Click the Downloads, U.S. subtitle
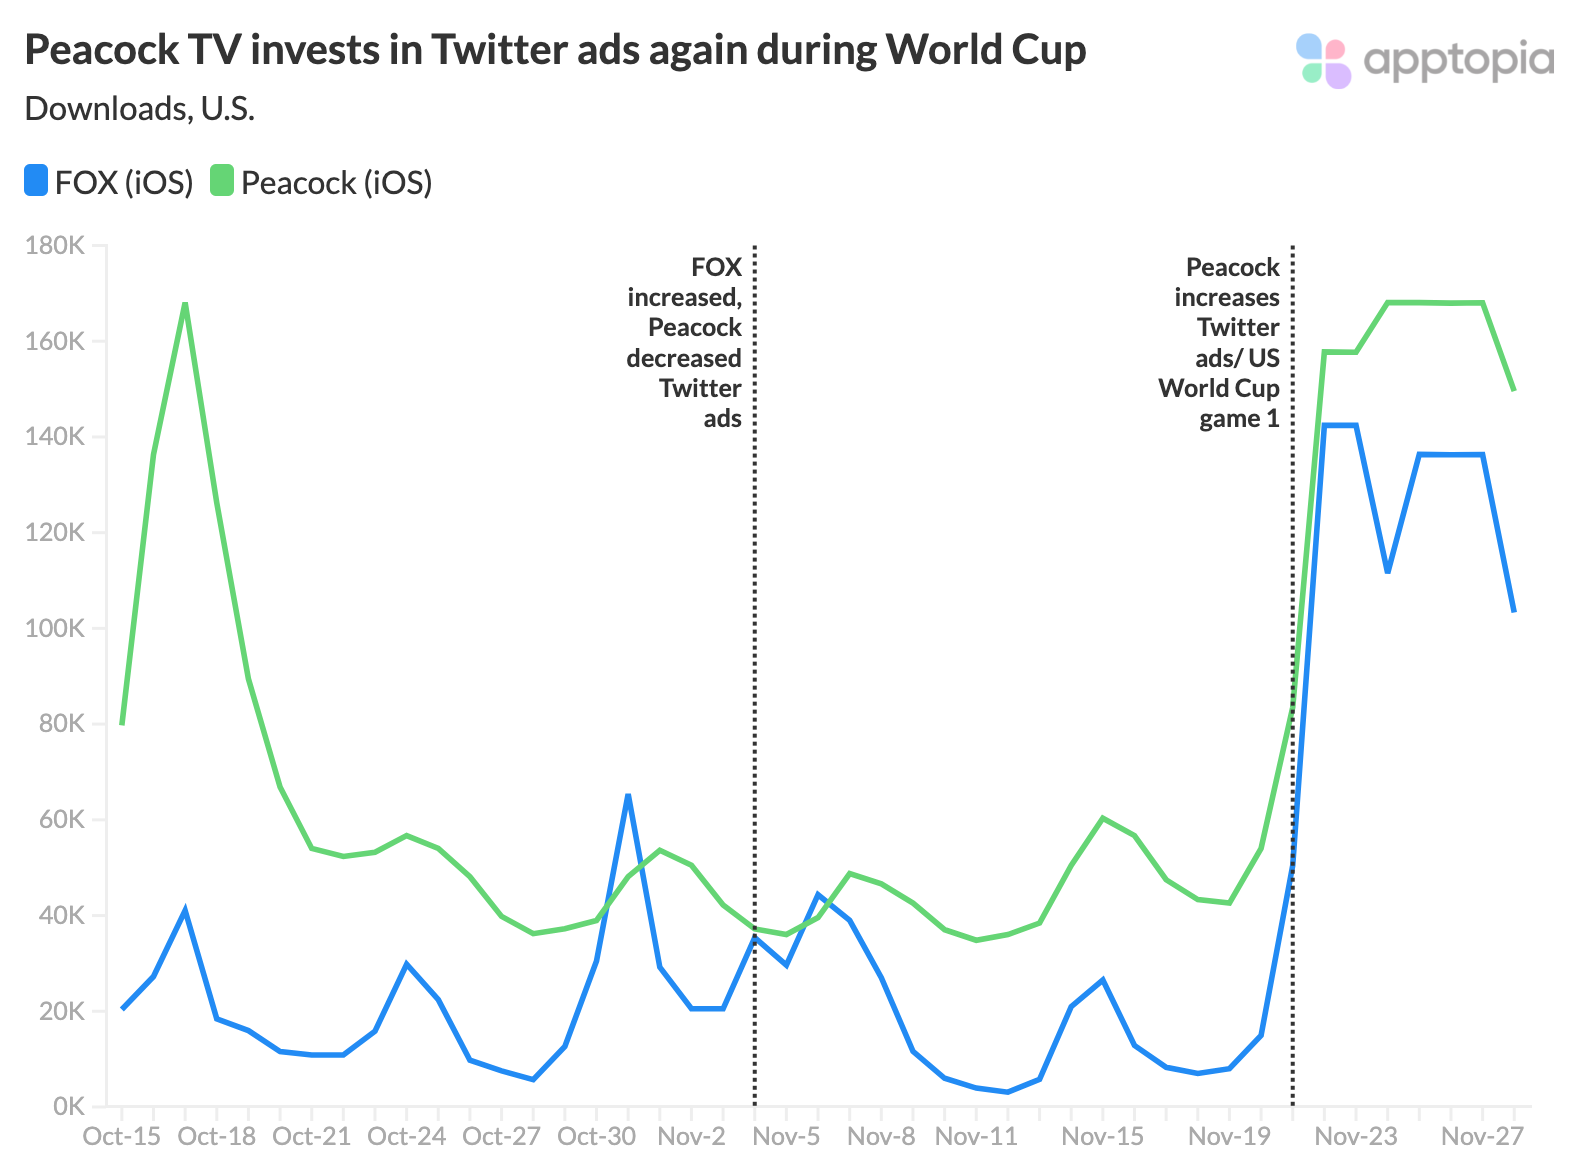This screenshot has width=1592, height=1150. tap(140, 108)
